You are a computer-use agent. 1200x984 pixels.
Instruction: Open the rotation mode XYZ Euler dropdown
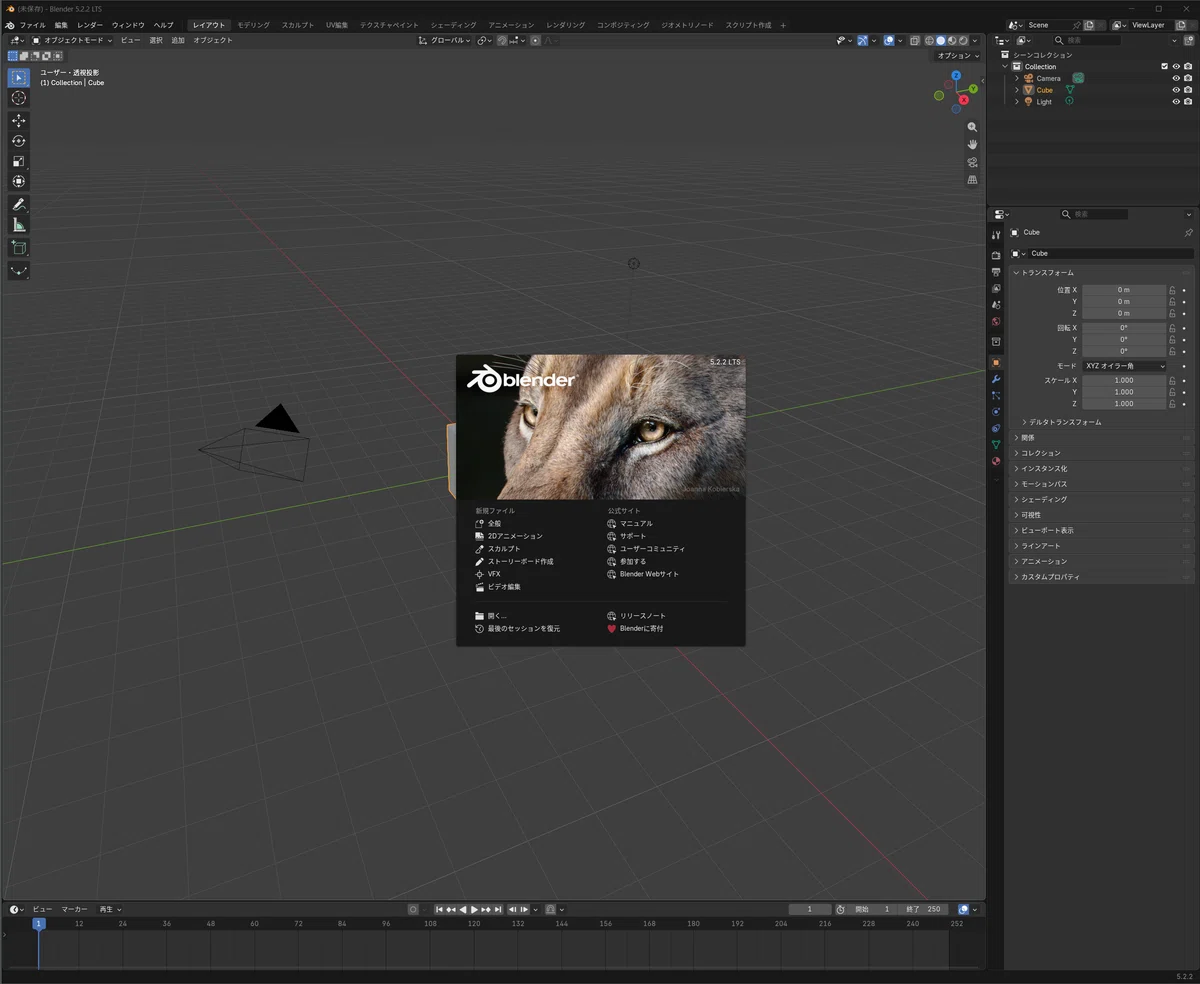coord(1124,366)
